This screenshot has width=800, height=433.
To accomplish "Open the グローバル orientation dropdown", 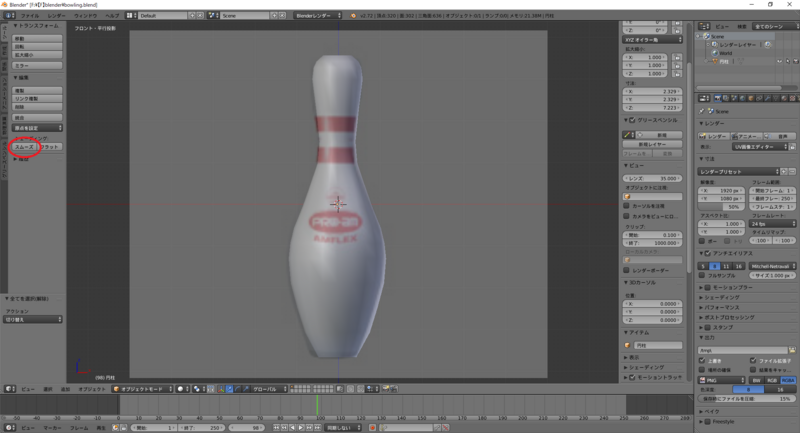I will [270, 389].
